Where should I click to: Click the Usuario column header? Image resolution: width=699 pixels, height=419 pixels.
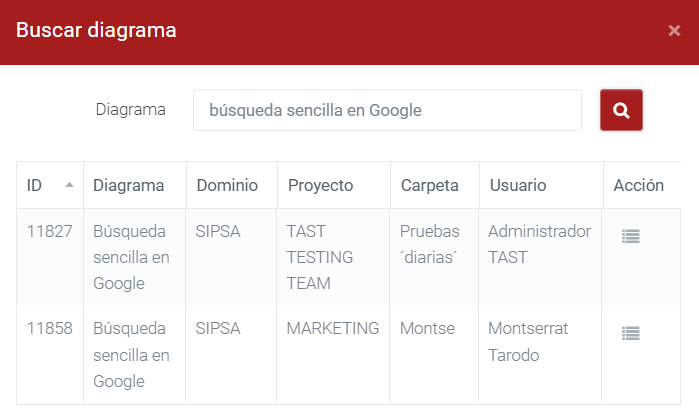coord(518,185)
